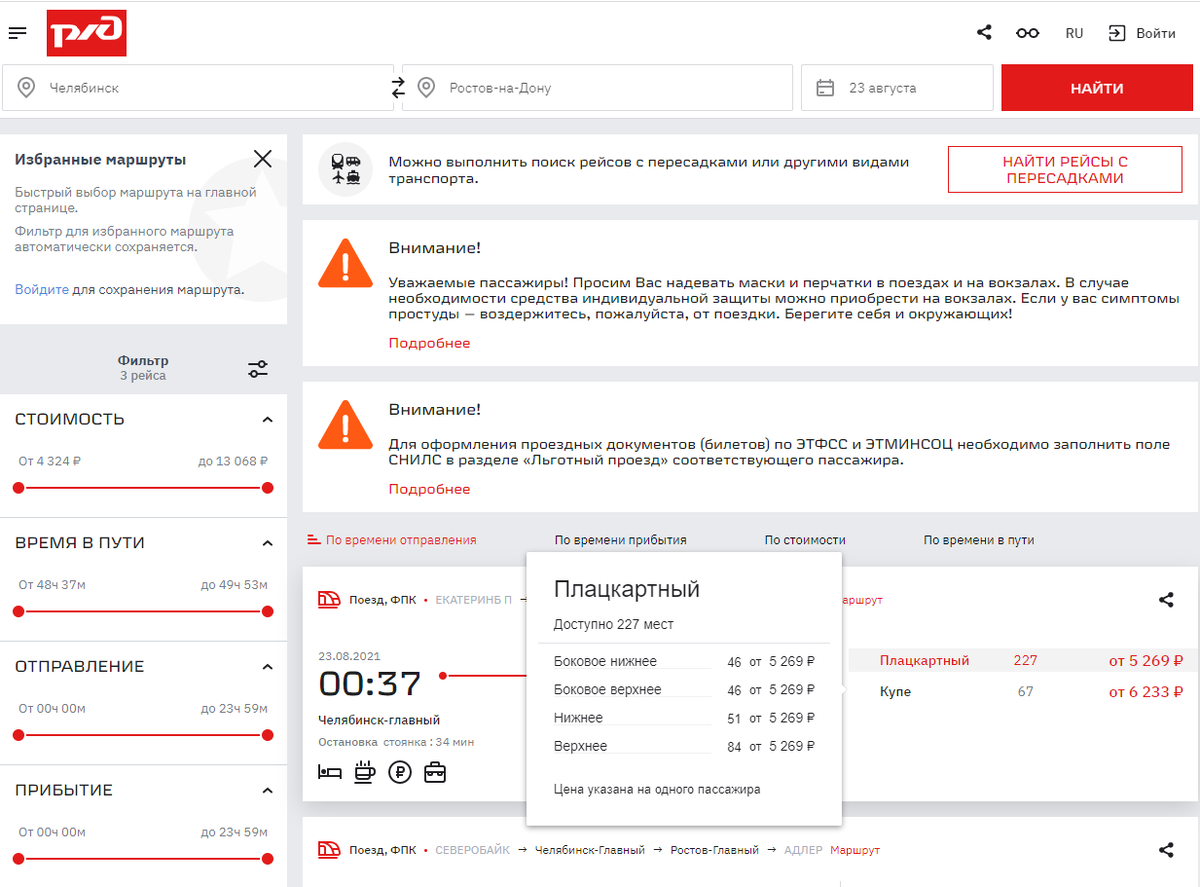Open Подробнее link under СНИЛС warning

(429, 489)
